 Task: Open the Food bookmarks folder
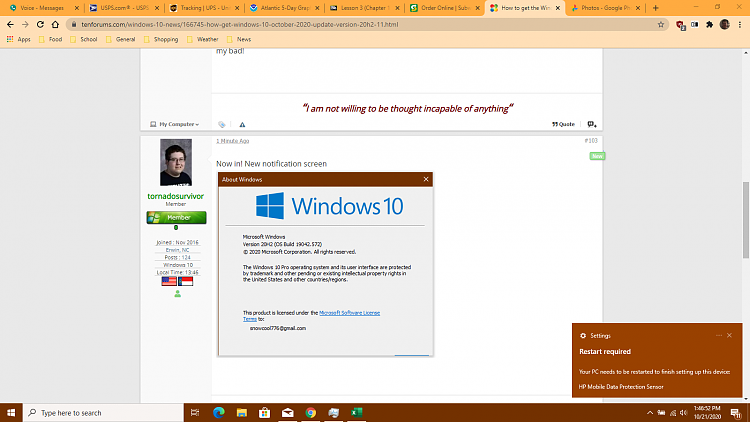51,39
